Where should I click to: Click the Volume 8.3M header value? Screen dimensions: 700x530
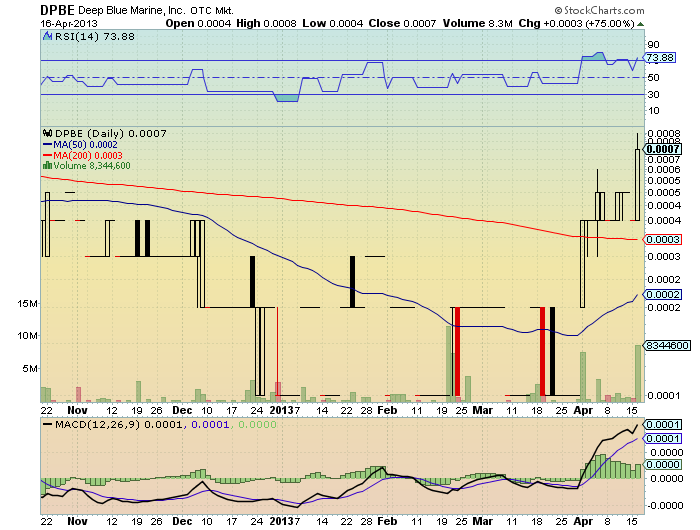pyautogui.click(x=477, y=24)
